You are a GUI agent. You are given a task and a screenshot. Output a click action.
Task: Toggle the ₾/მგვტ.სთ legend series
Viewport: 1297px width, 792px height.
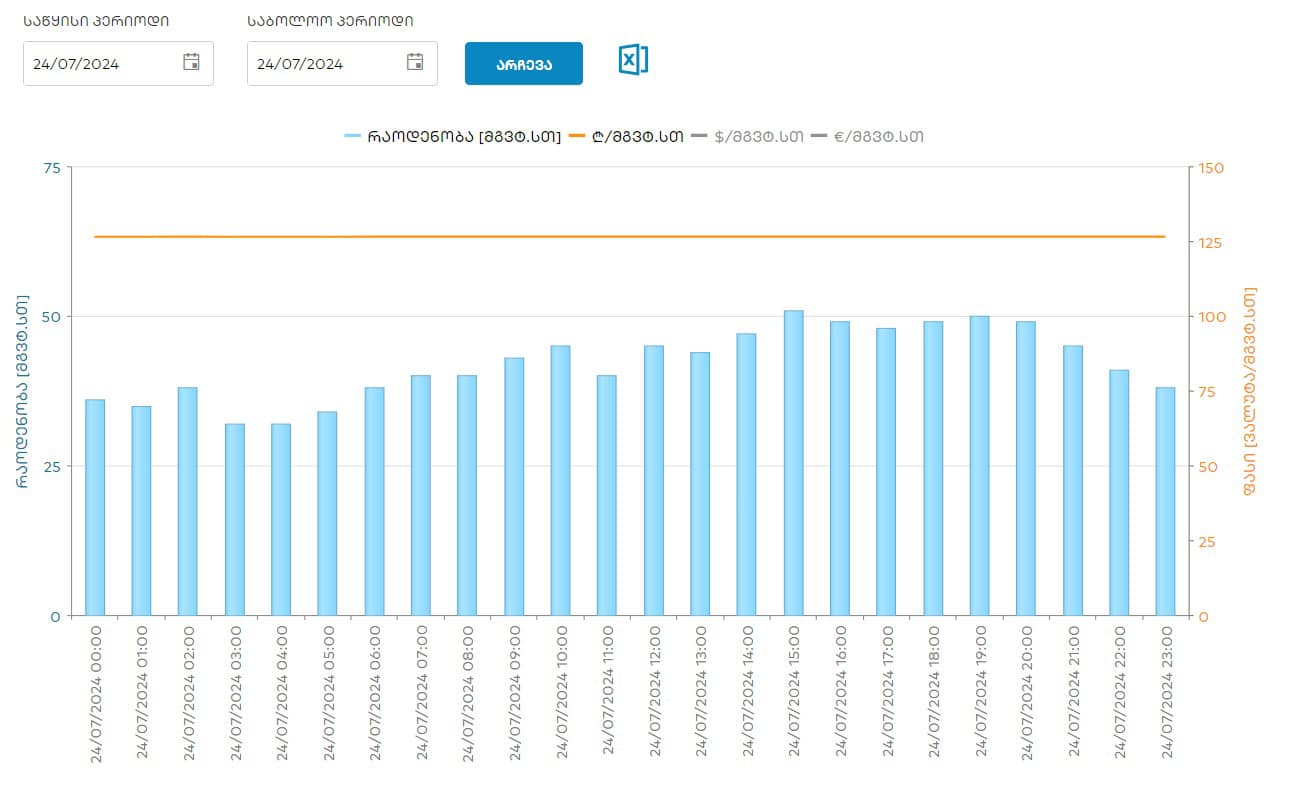626,136
